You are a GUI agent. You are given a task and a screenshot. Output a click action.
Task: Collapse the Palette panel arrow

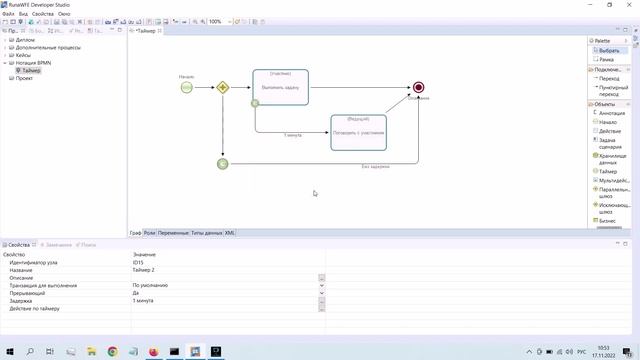pos(626,41)
